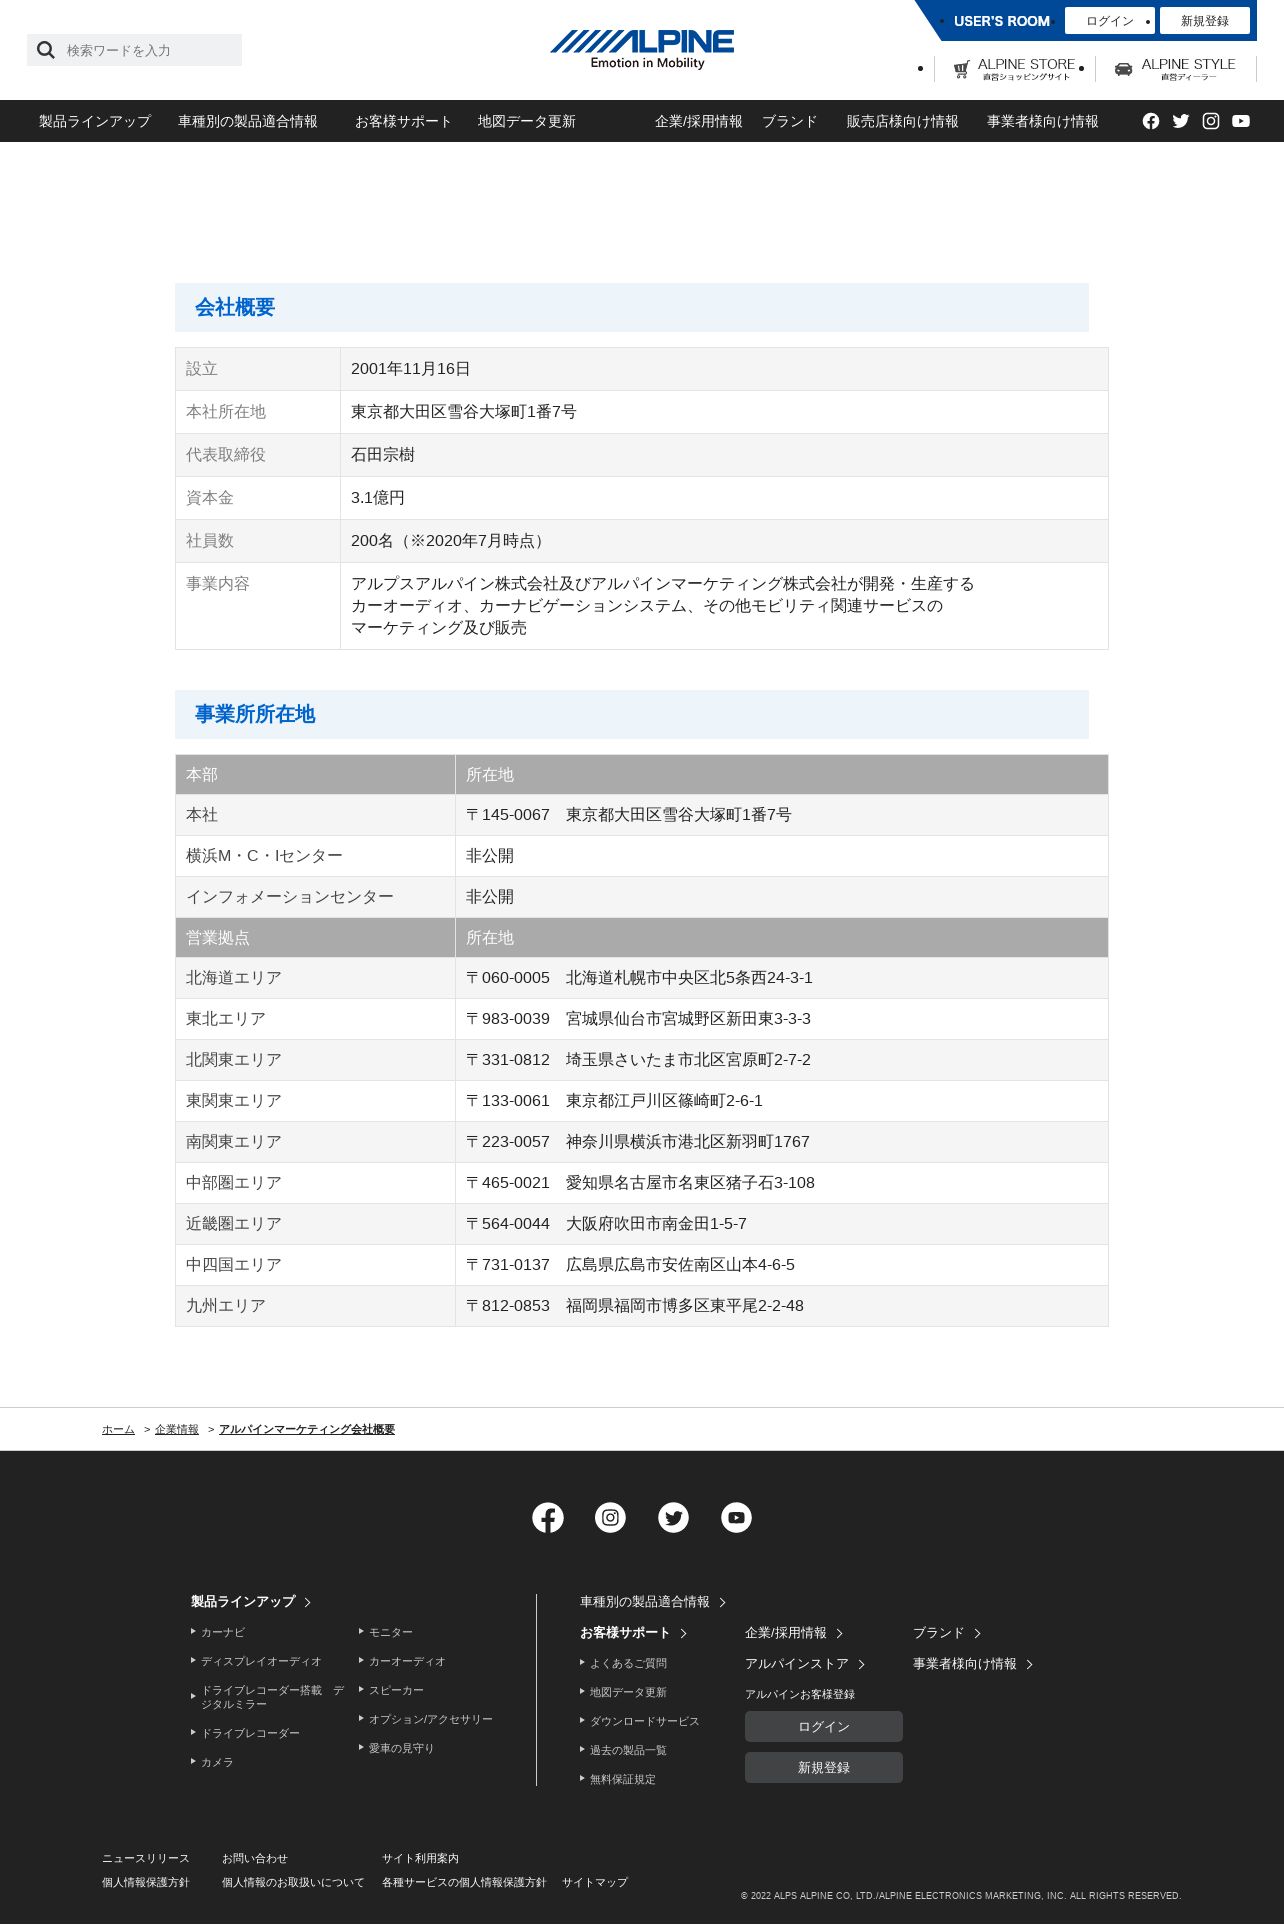Expand footer 事業者様向け情報 chevron link
Image resolution: width=1284 pixels, height=1926 pixels.
coord(973,1664)
